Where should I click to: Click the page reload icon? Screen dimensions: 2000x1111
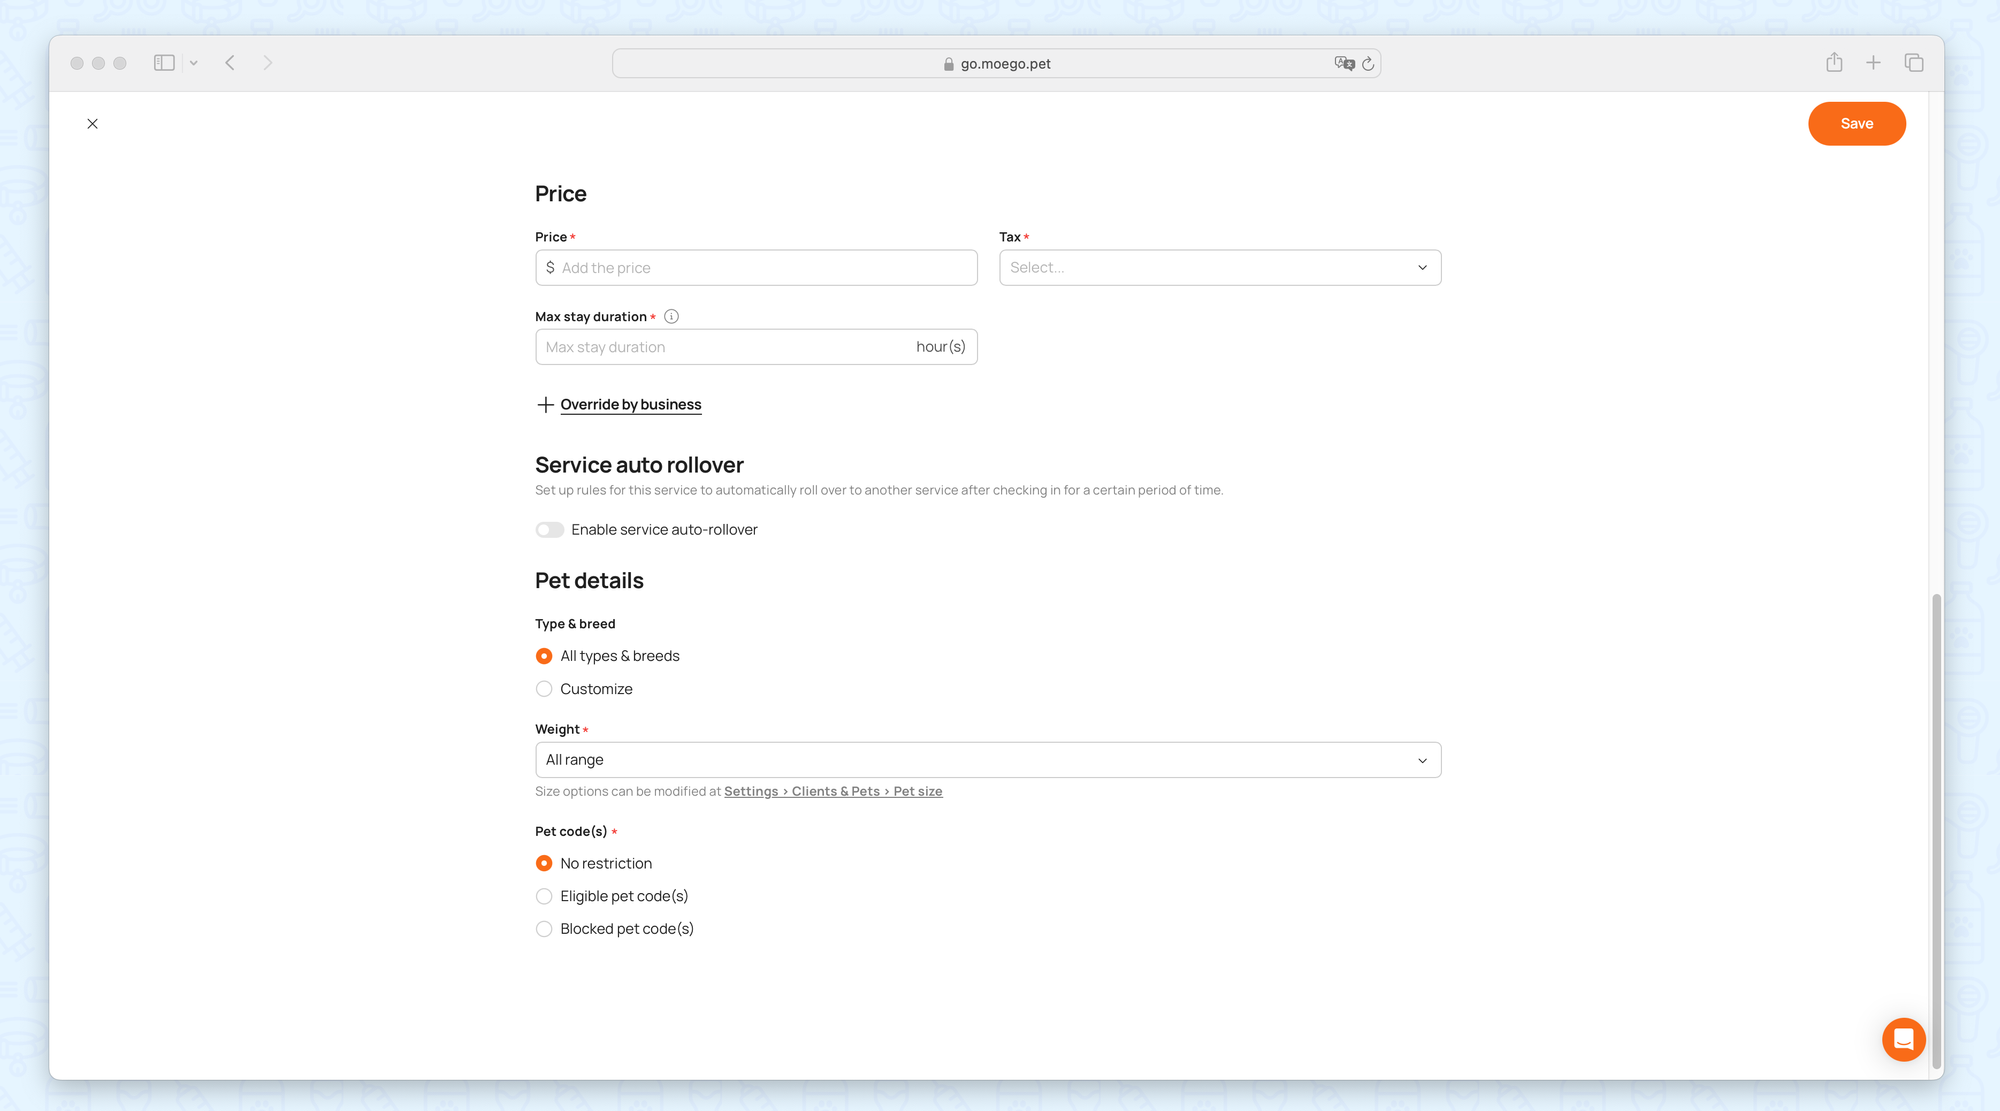pyautogui.click(x=1368, y=64)
